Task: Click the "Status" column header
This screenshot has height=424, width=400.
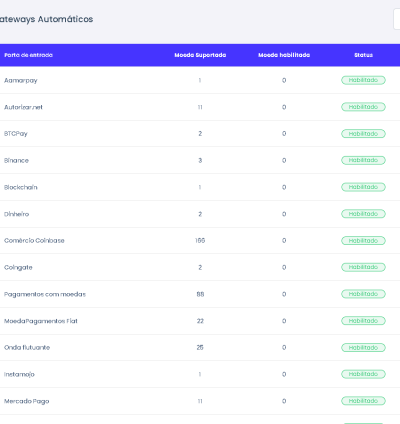Action: [x=363, y=55]
